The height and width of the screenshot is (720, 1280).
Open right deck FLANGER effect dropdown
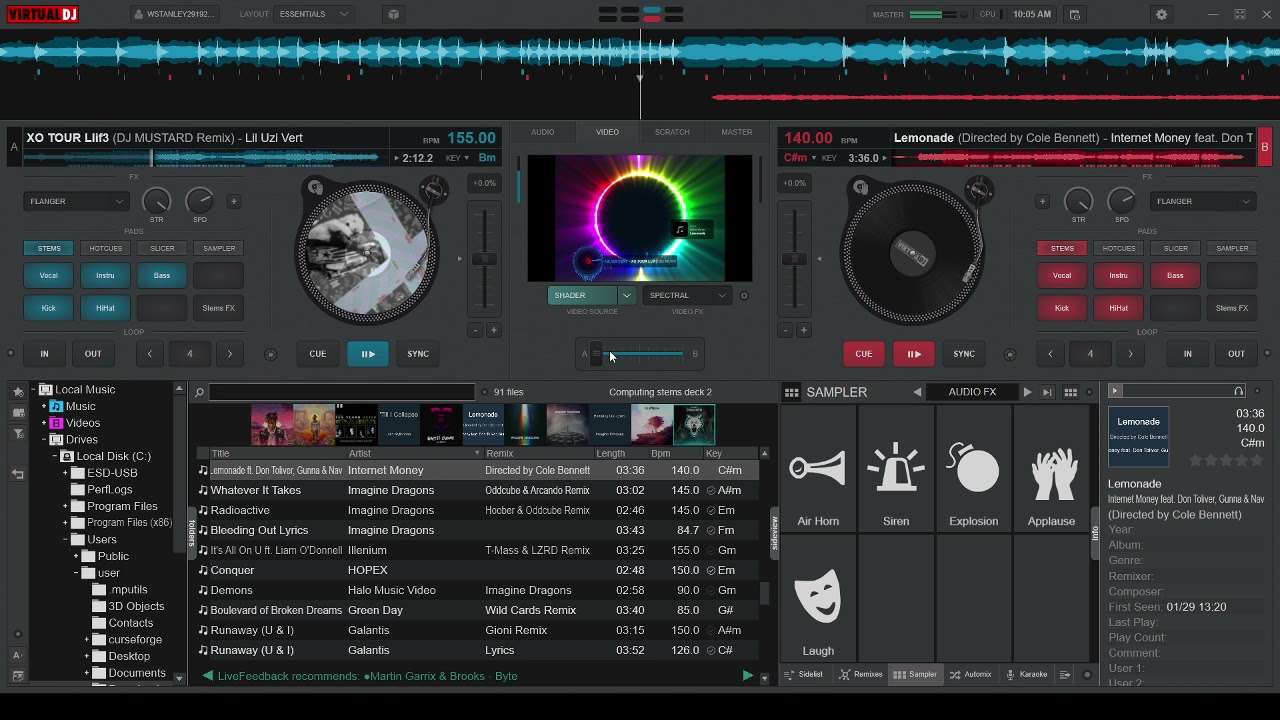pos(1203,201)
